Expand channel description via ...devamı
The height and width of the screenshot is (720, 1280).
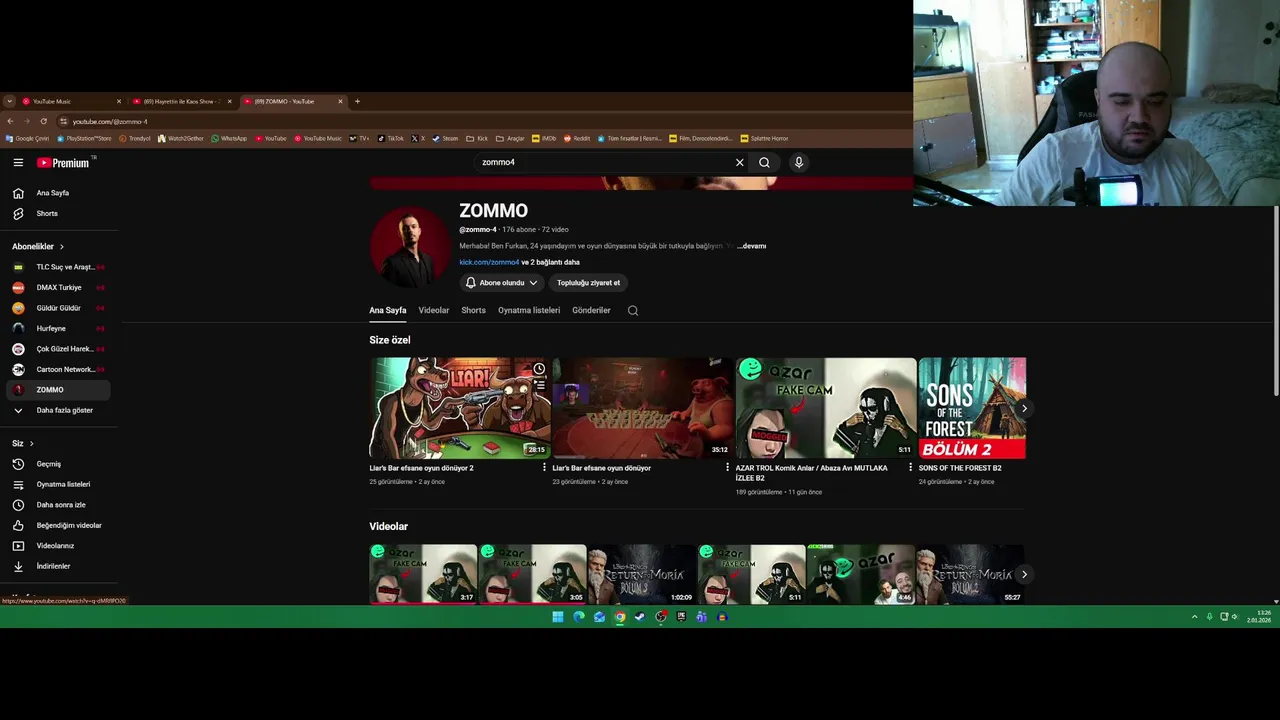click(751, 246)
